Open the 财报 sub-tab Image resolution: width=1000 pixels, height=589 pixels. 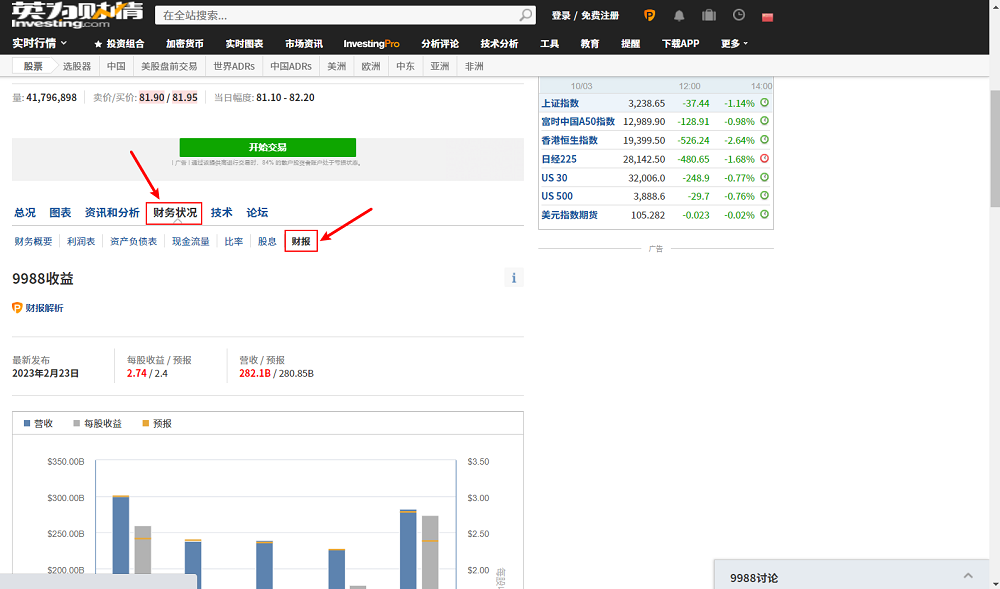(301, 242)
